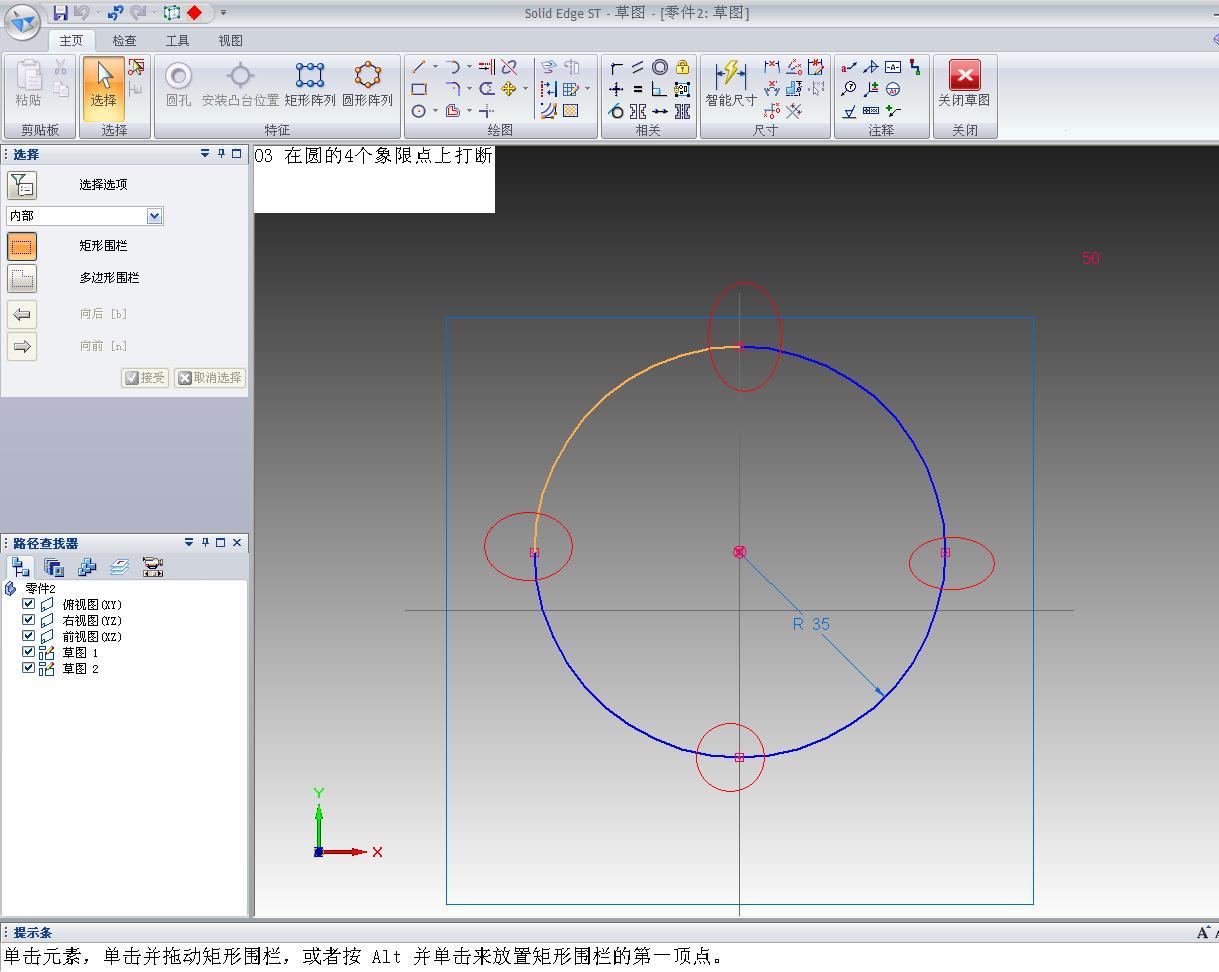This screenshot has width=1219, height=972.
Task: Expand the arc tool dropdown arrow
Action: coord(469,67)
